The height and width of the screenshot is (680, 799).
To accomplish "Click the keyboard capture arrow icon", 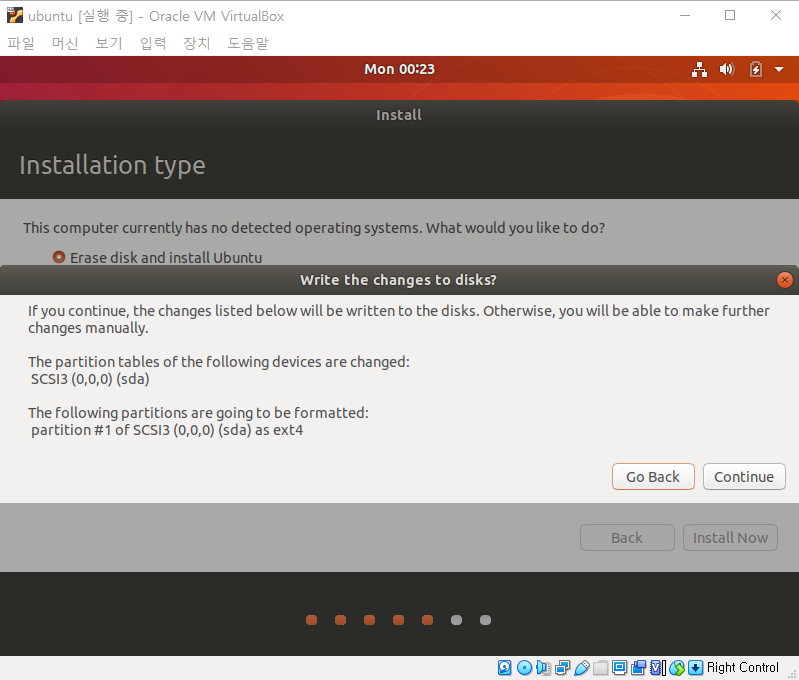I will click(x=696, y=667).
